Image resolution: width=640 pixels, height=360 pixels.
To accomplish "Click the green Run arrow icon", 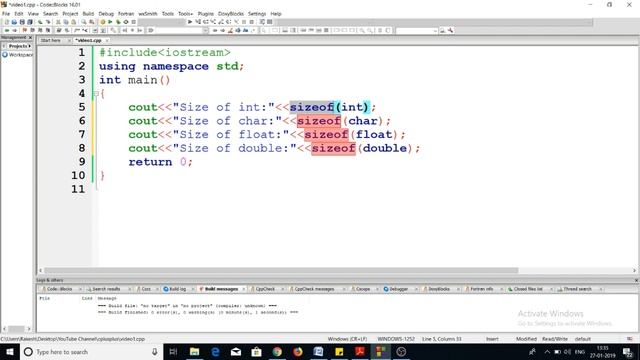I will click(x=110, y=22).
